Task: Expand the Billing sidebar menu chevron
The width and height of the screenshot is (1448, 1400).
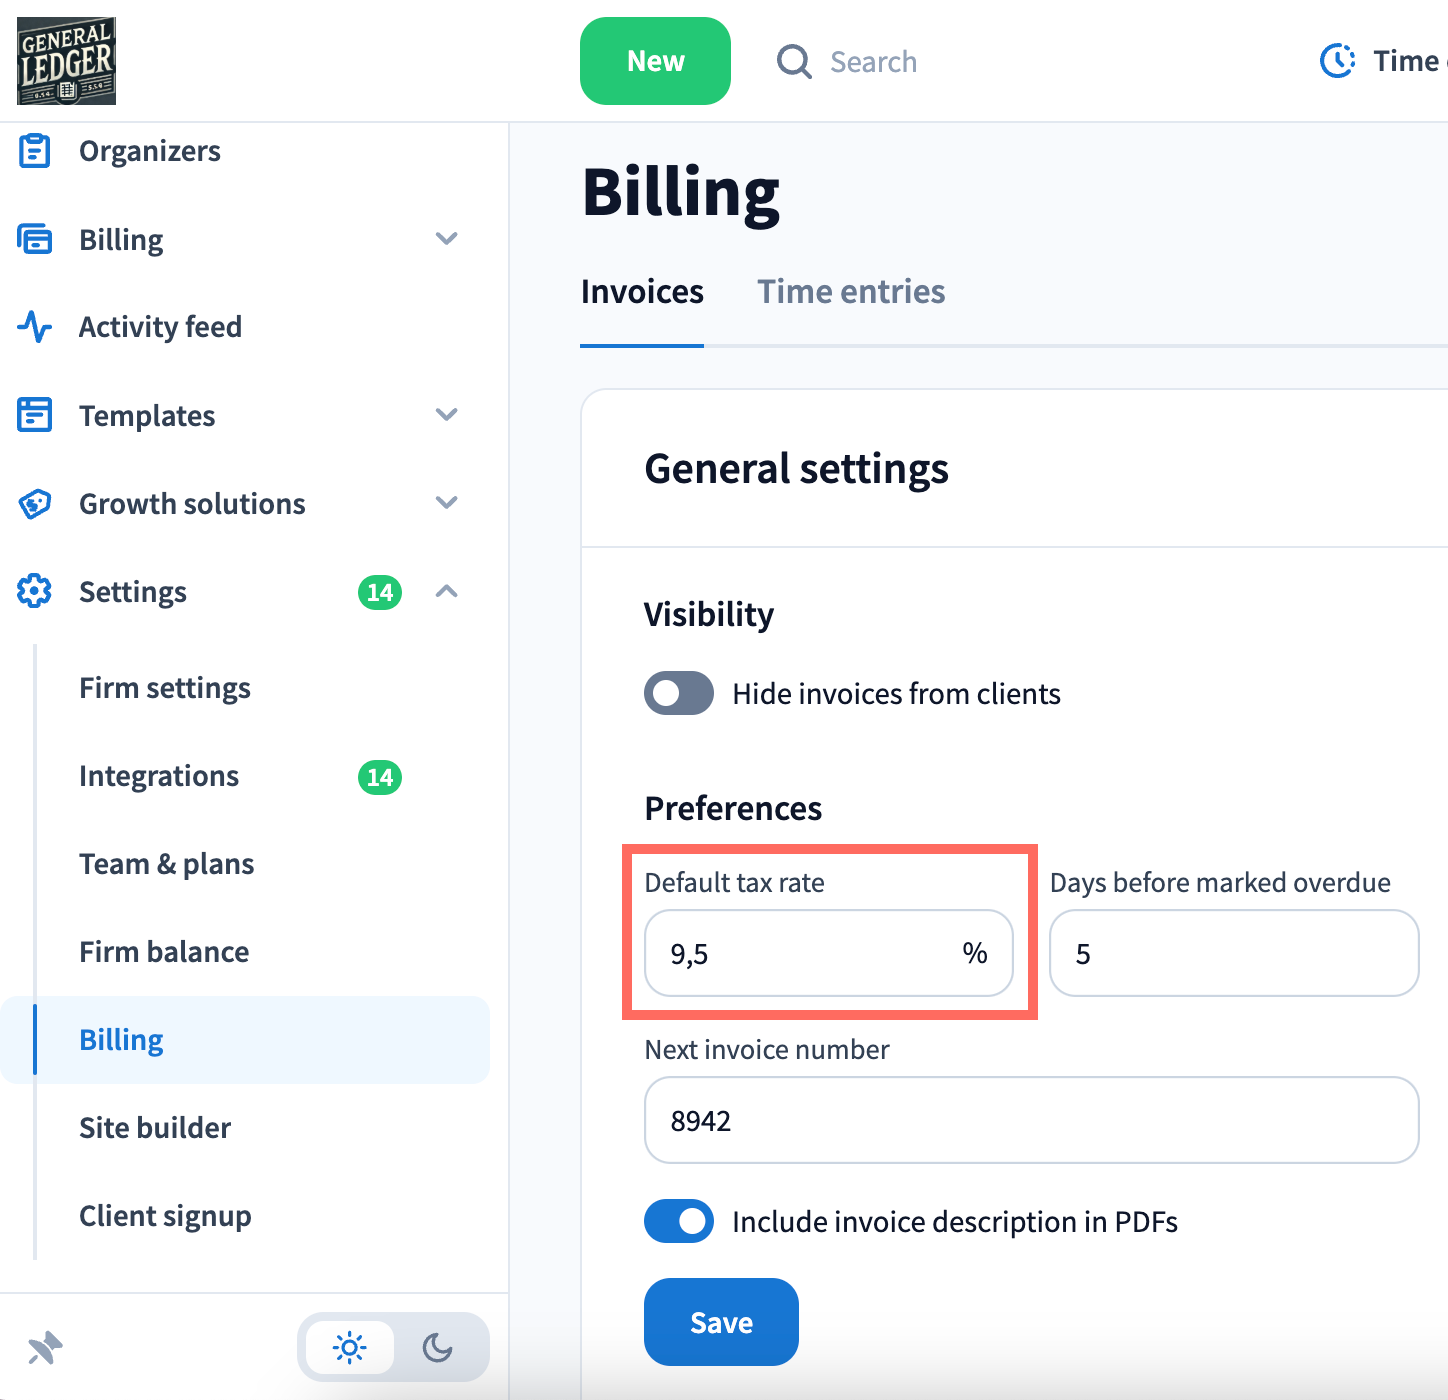Action: 447,239
